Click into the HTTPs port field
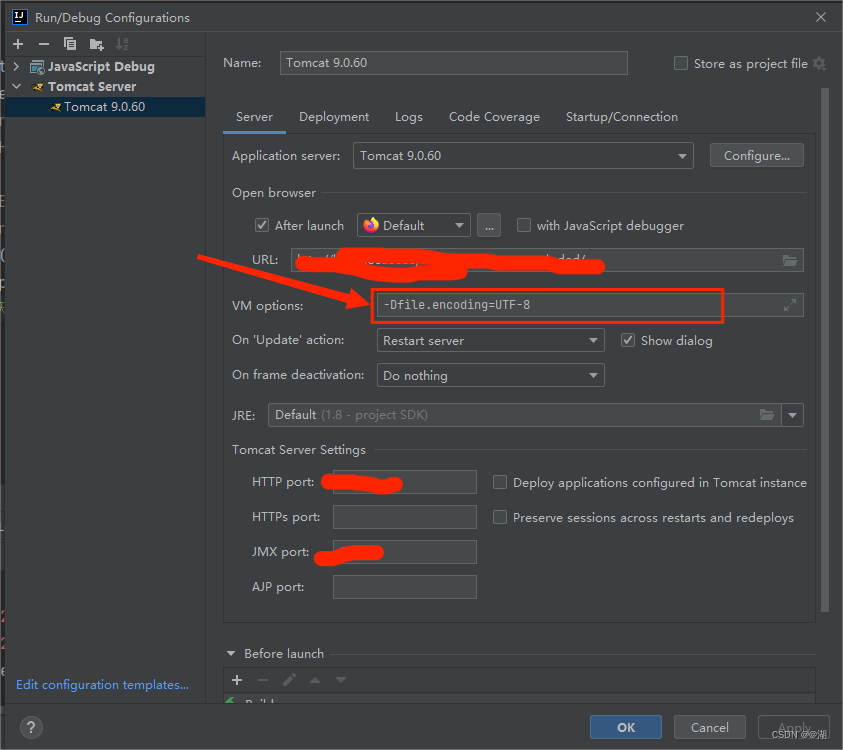Screen dimensions: 843x750 [405, 517]
